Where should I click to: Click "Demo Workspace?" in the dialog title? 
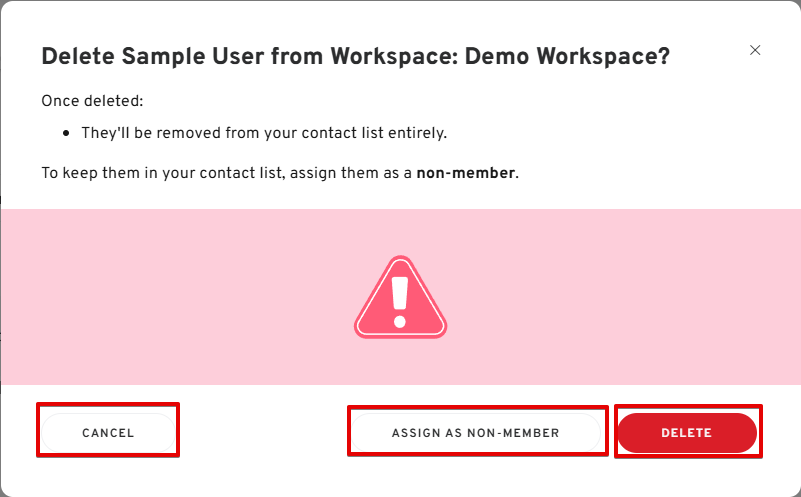(x=567, y=56)
